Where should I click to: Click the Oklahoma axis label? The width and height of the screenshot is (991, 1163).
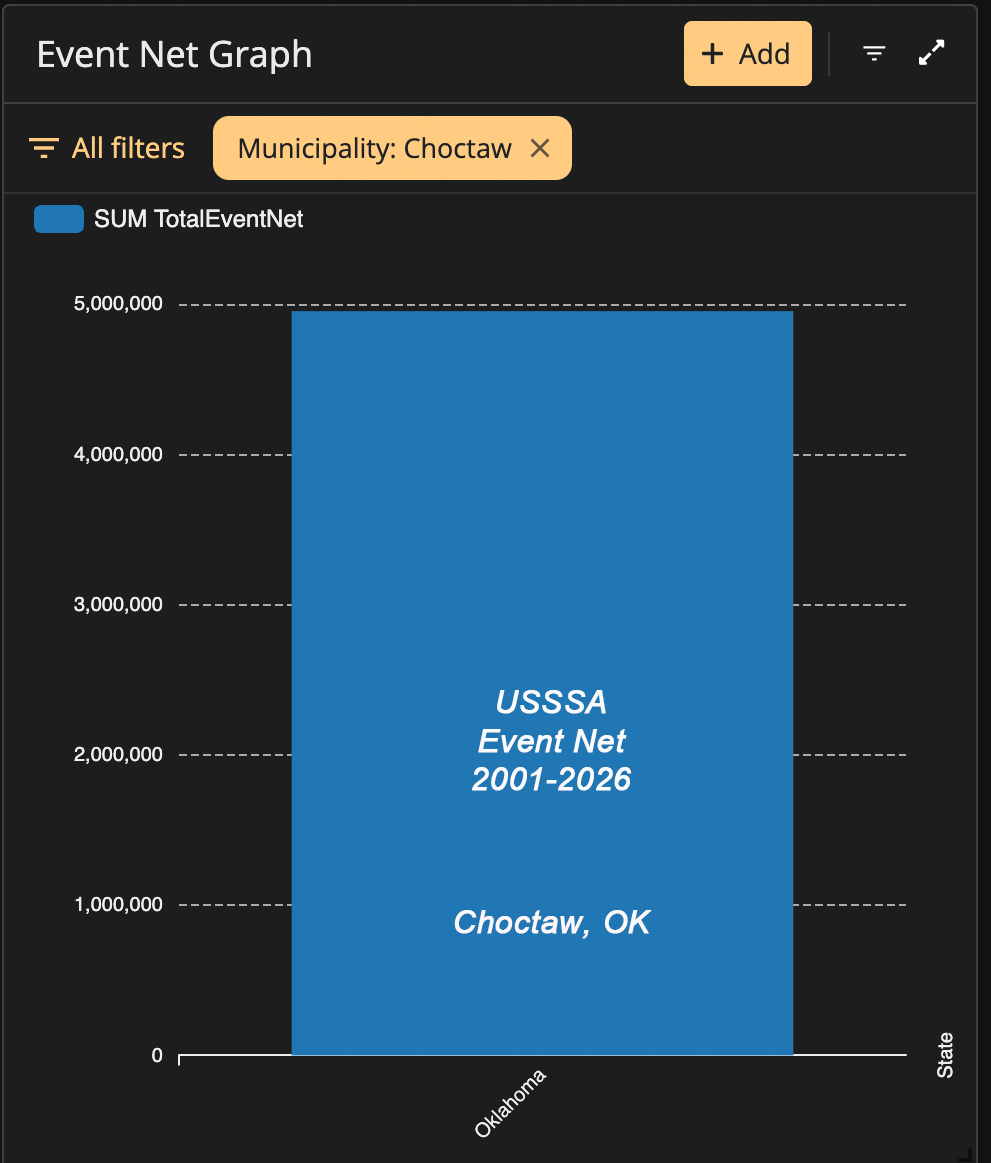click(510, 1103)
